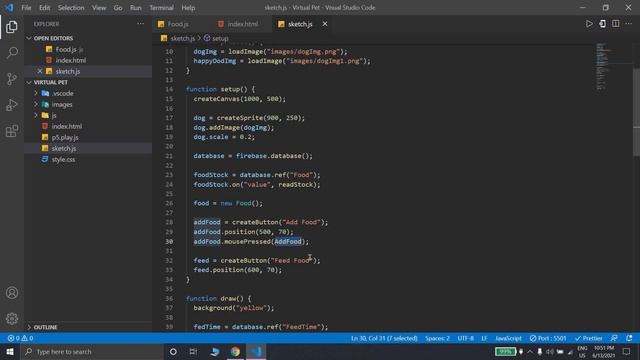The width and height of the screenshot is (640, 360).
Task: Switch to the index.html tab
Action: click(242, 24)
